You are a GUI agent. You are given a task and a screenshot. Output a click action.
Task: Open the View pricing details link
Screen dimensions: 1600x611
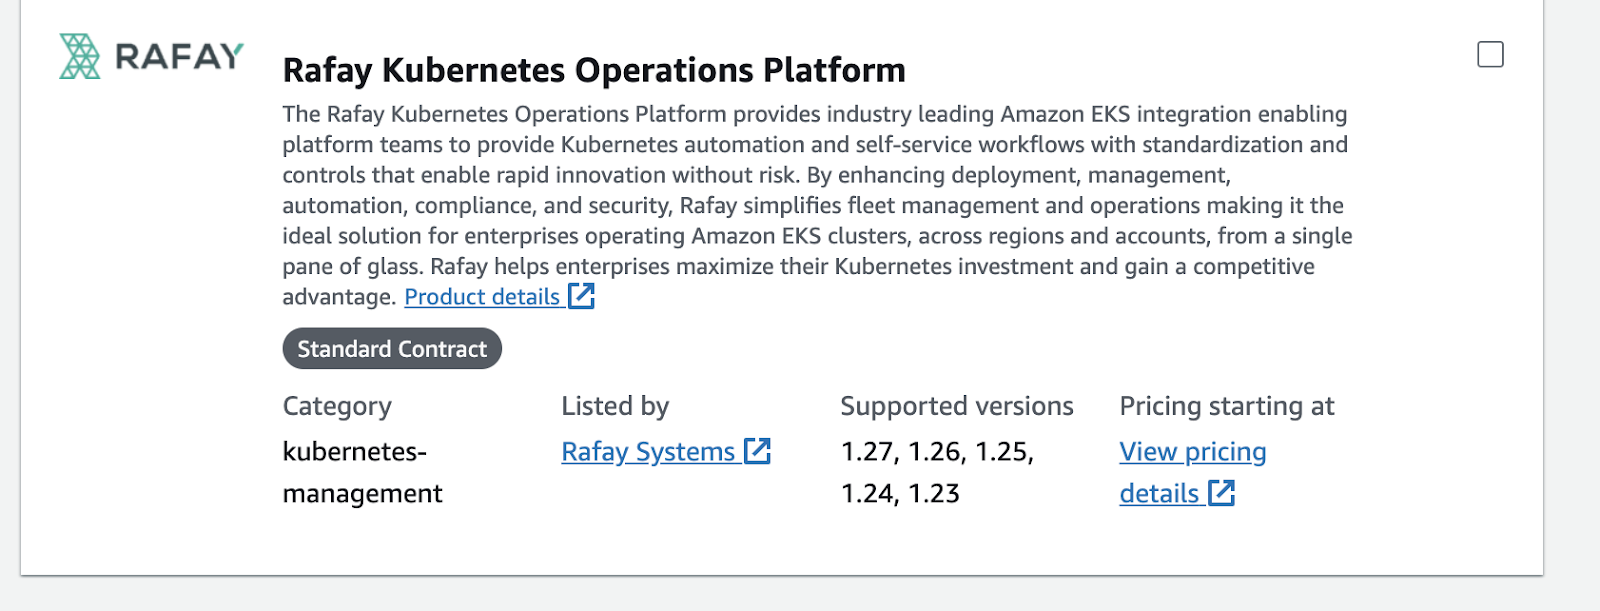point(1192,452)
